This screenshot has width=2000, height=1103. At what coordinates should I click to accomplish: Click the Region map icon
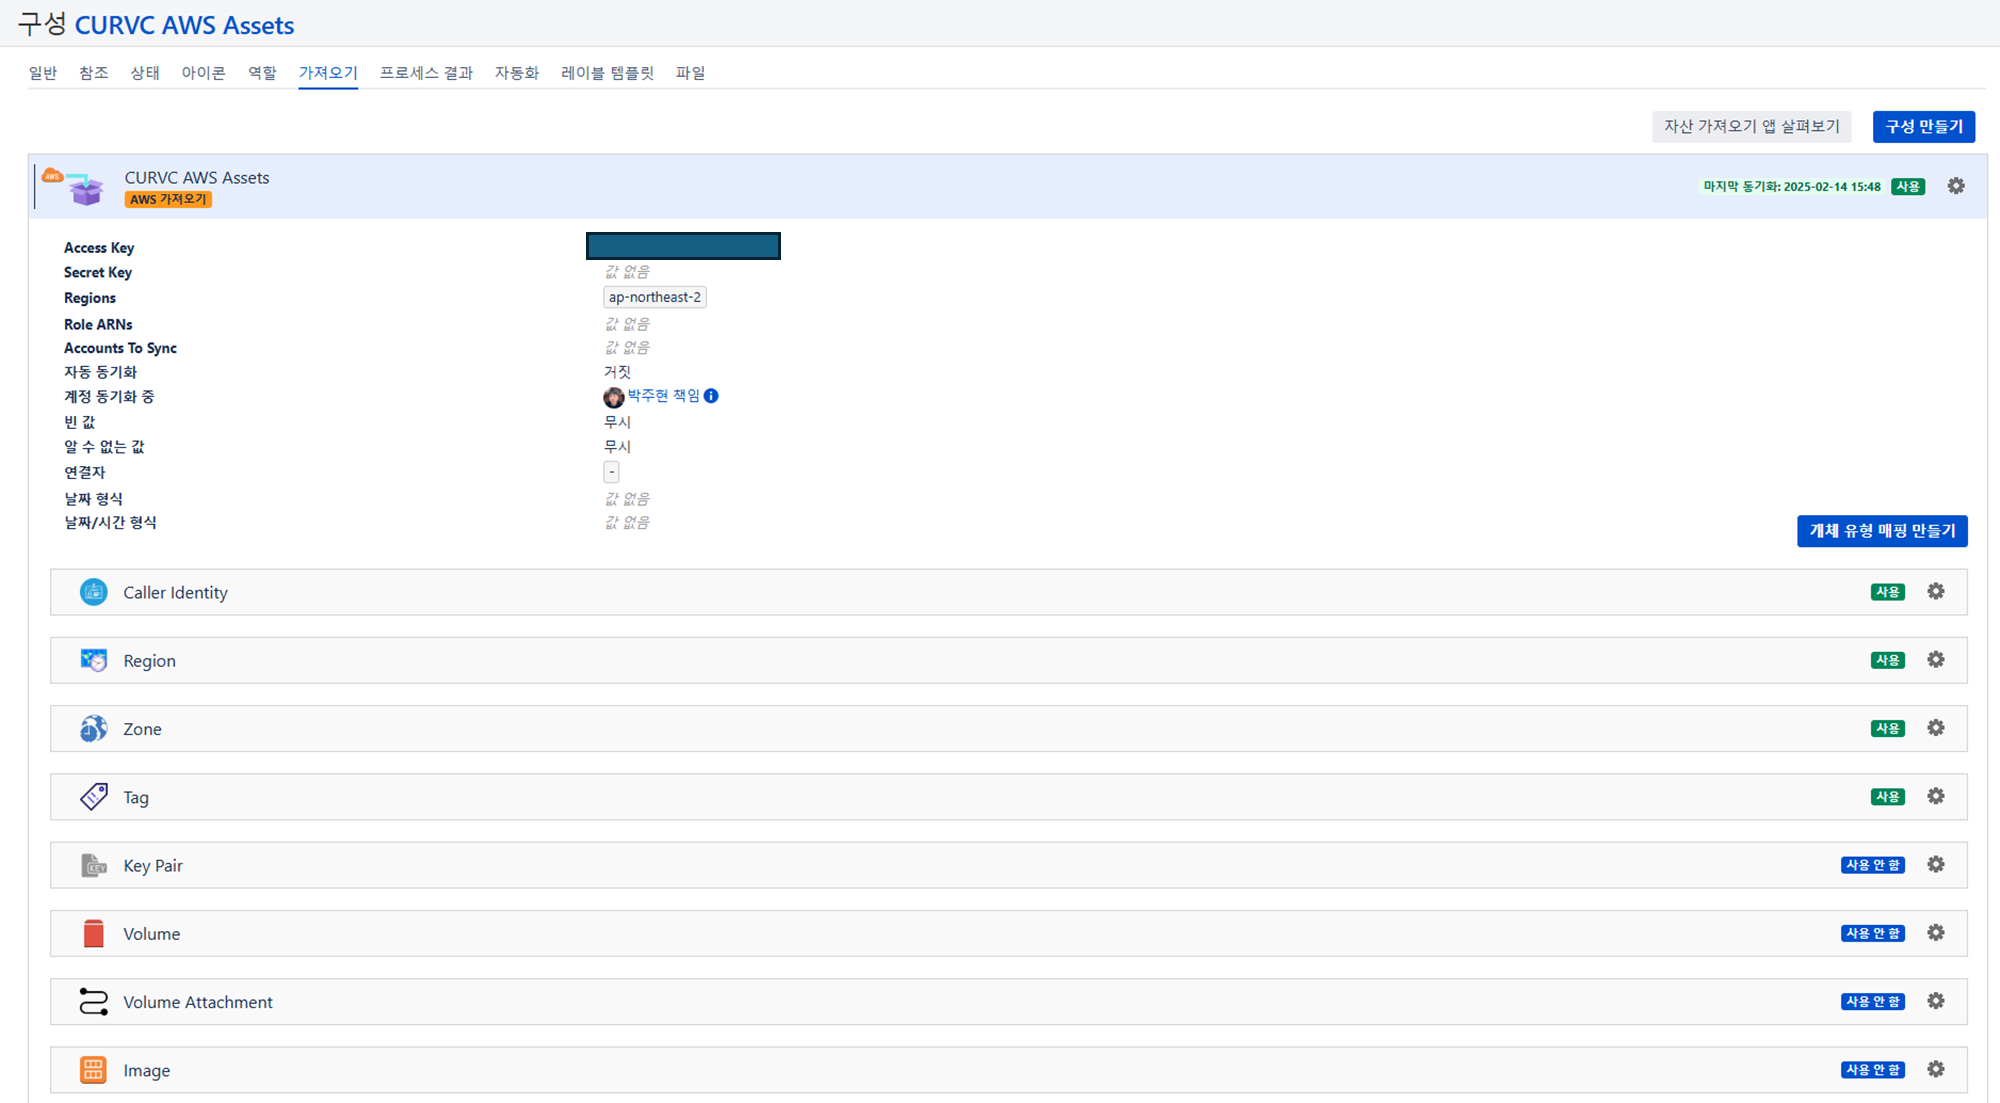point(93,660)
